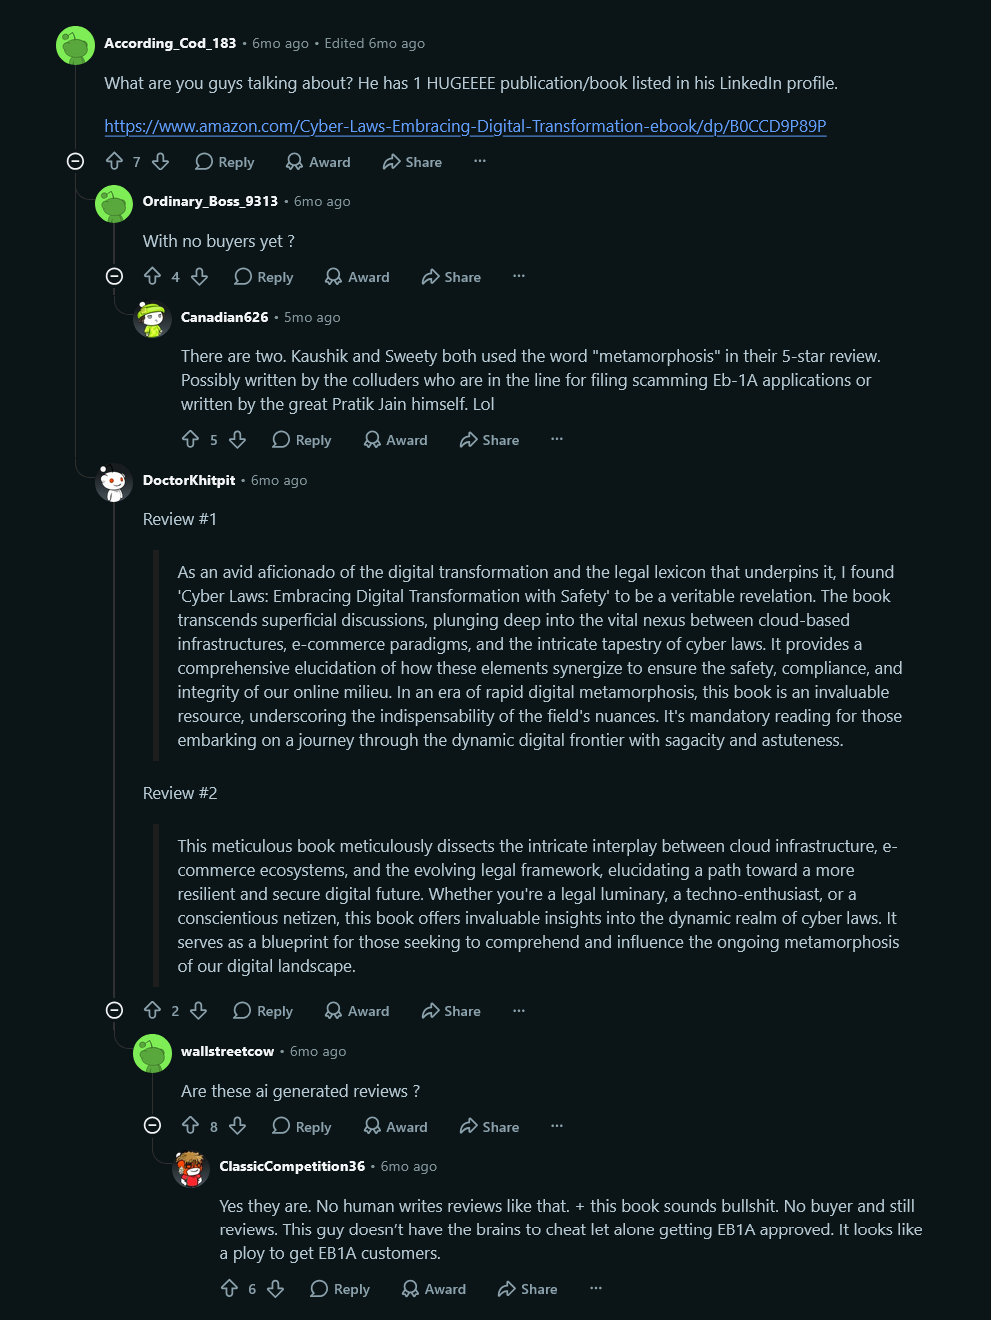Collapse Ordinary_Boss_9313's reply thread
The height and width of the screenshot is (1321, 991).
[114, 276]
